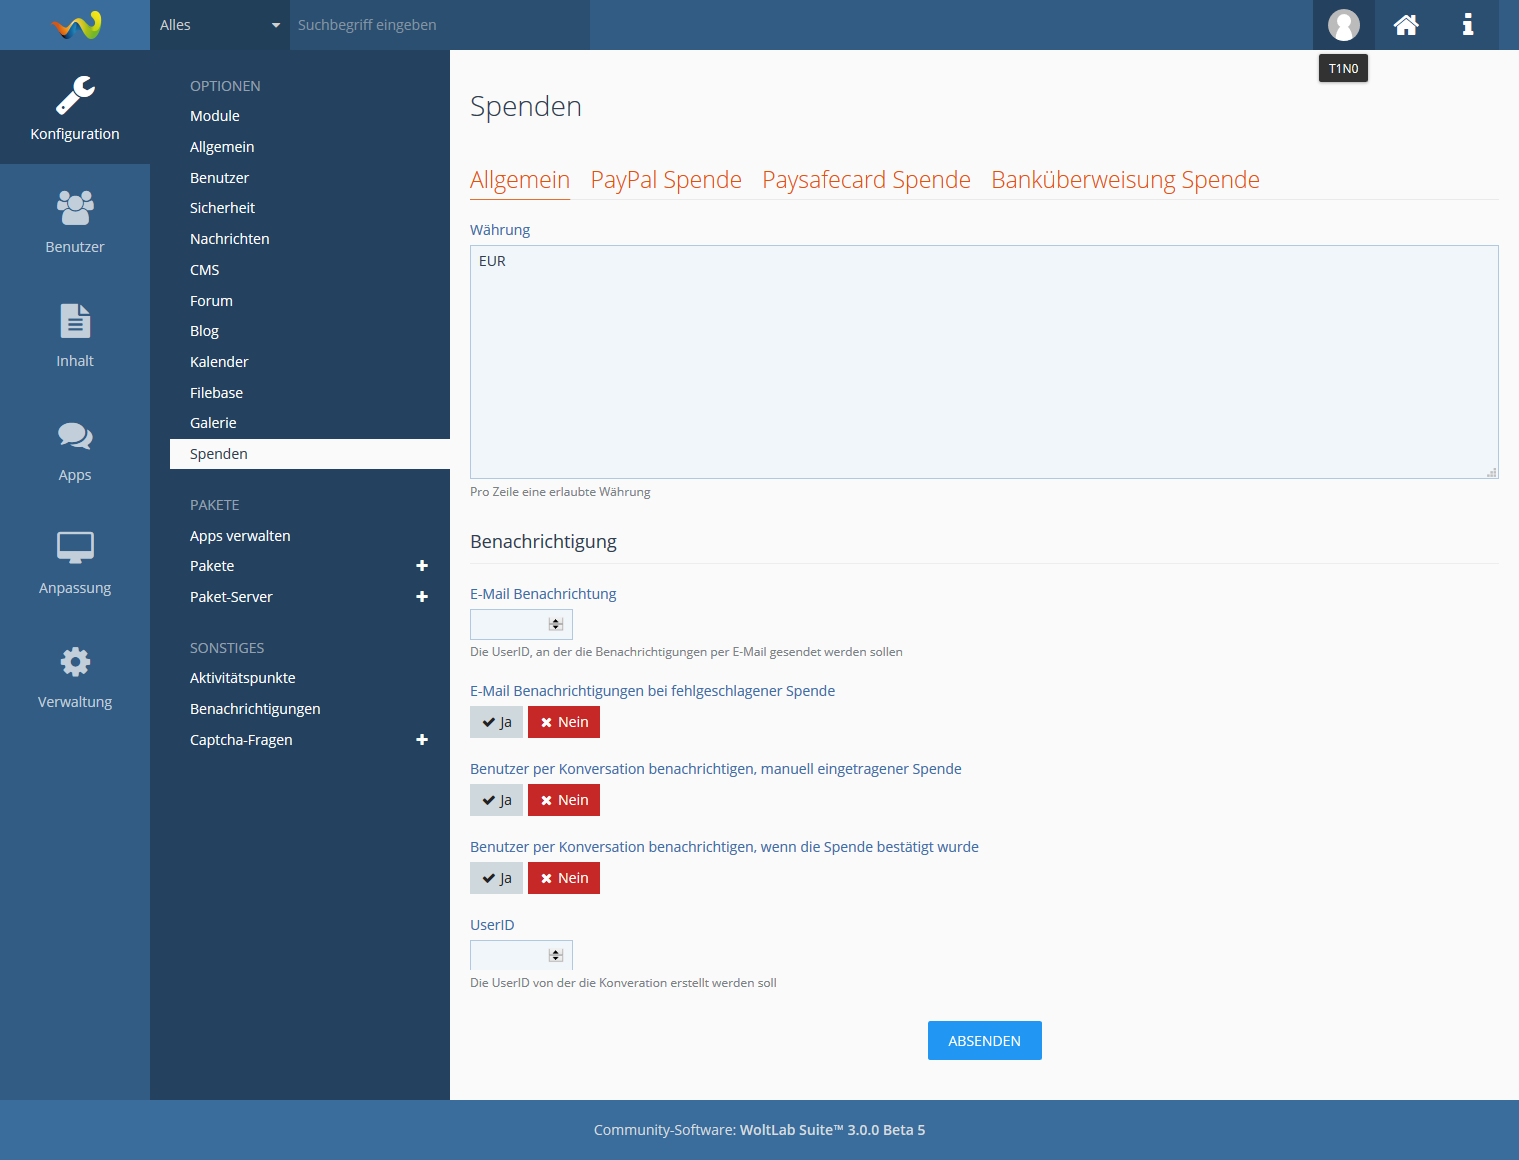Open the Anpassung monitor section

tap(75, 562)
